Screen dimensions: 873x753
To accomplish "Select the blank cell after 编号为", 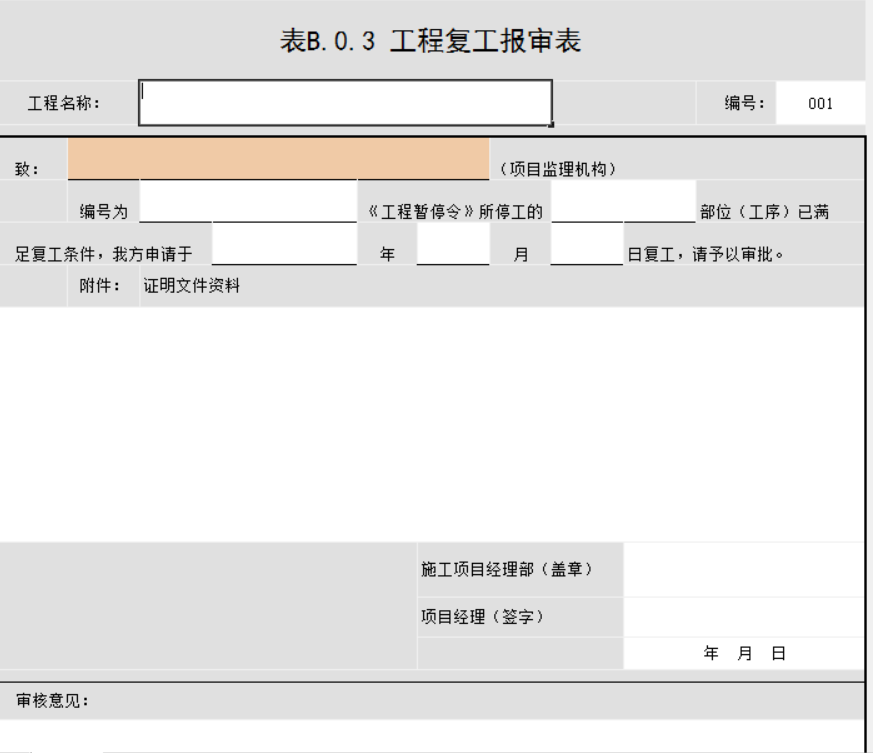I will 248,200.
